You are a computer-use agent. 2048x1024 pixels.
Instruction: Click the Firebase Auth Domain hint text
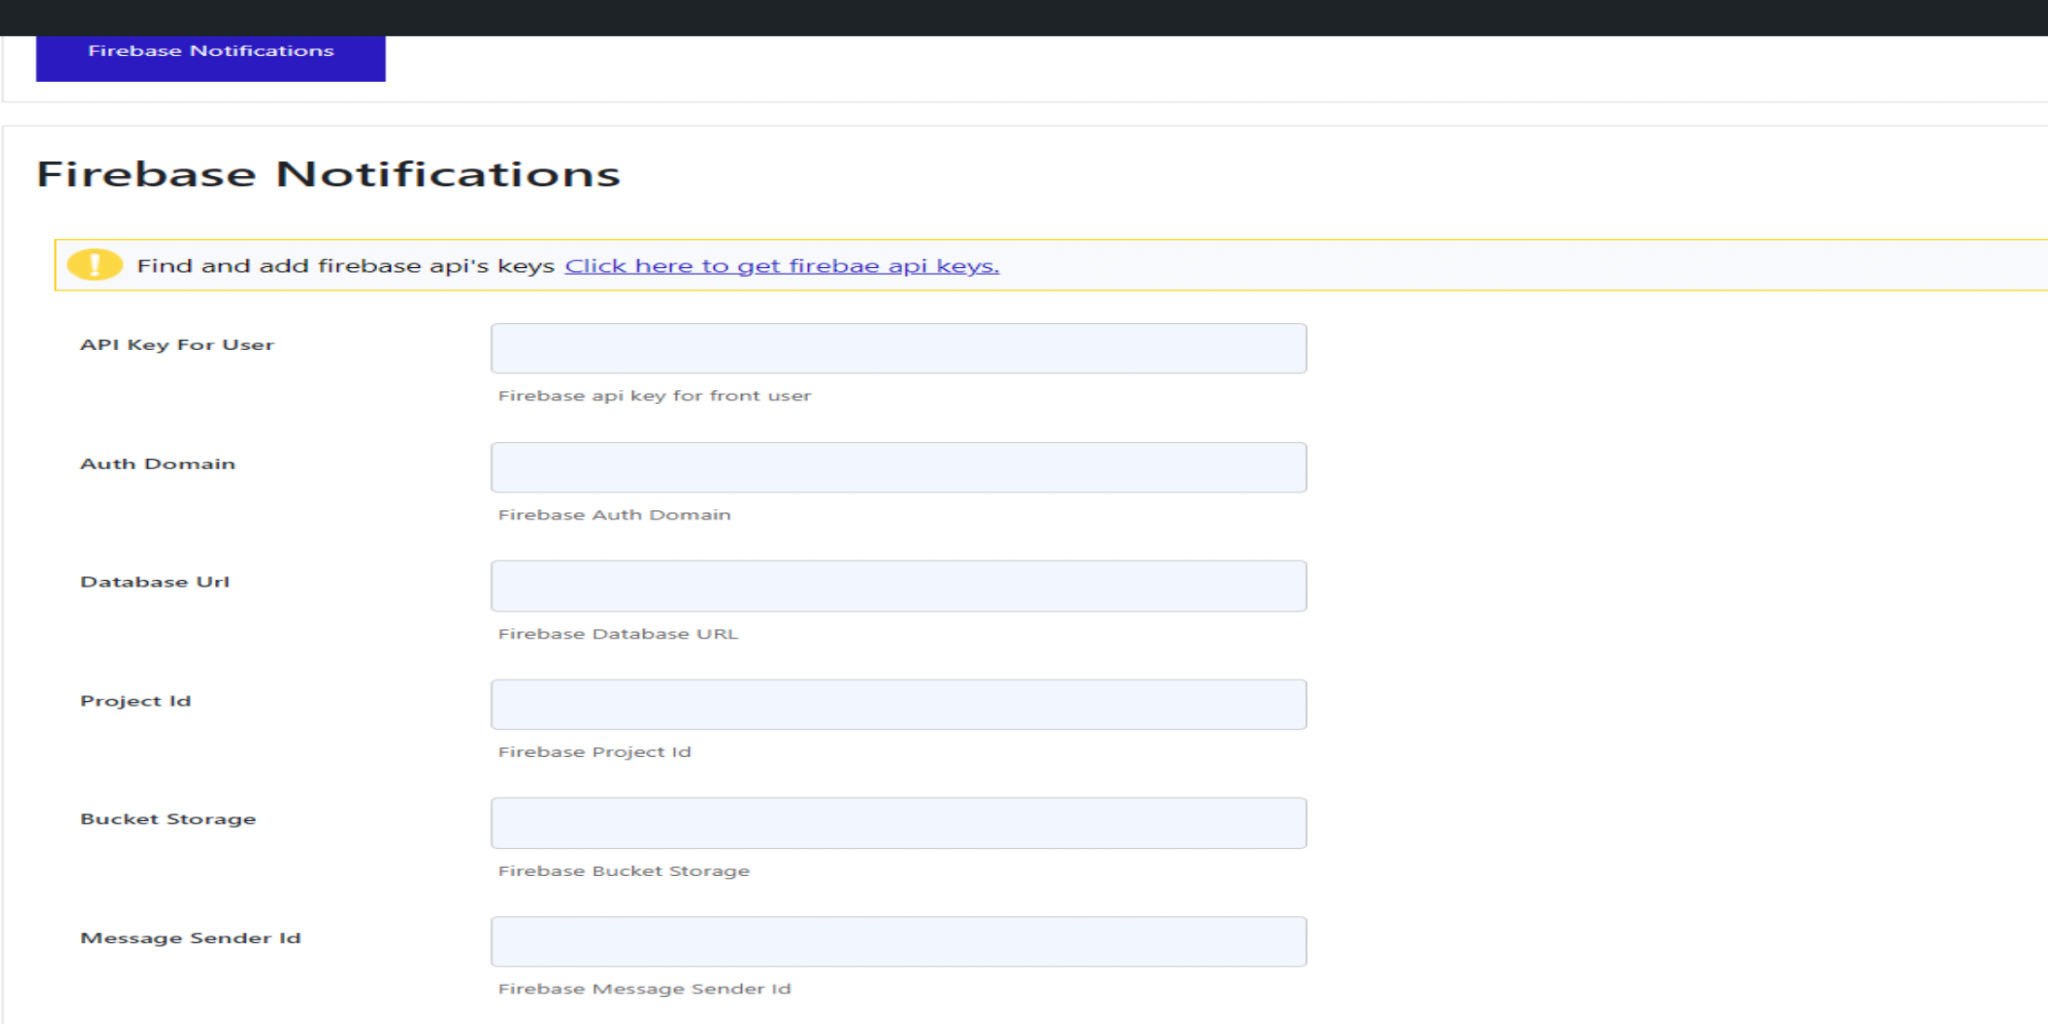tap(614, 514)
